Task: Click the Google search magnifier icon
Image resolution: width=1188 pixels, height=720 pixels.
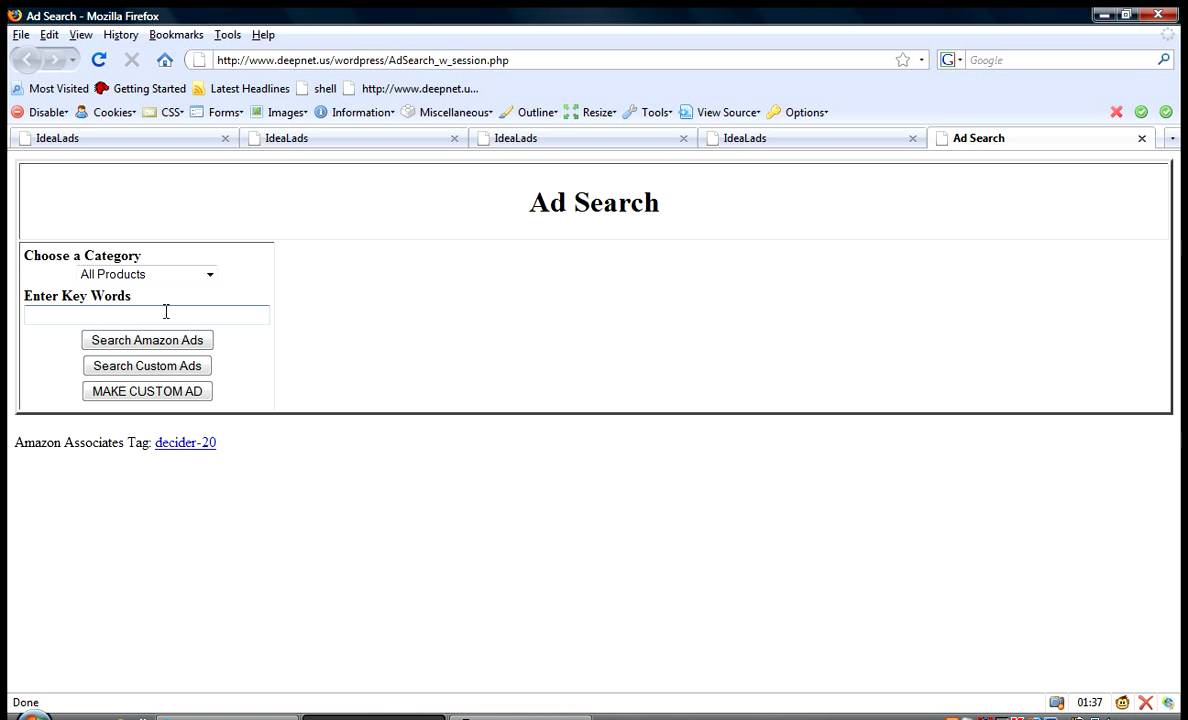Action: [x=1164, y=59]
